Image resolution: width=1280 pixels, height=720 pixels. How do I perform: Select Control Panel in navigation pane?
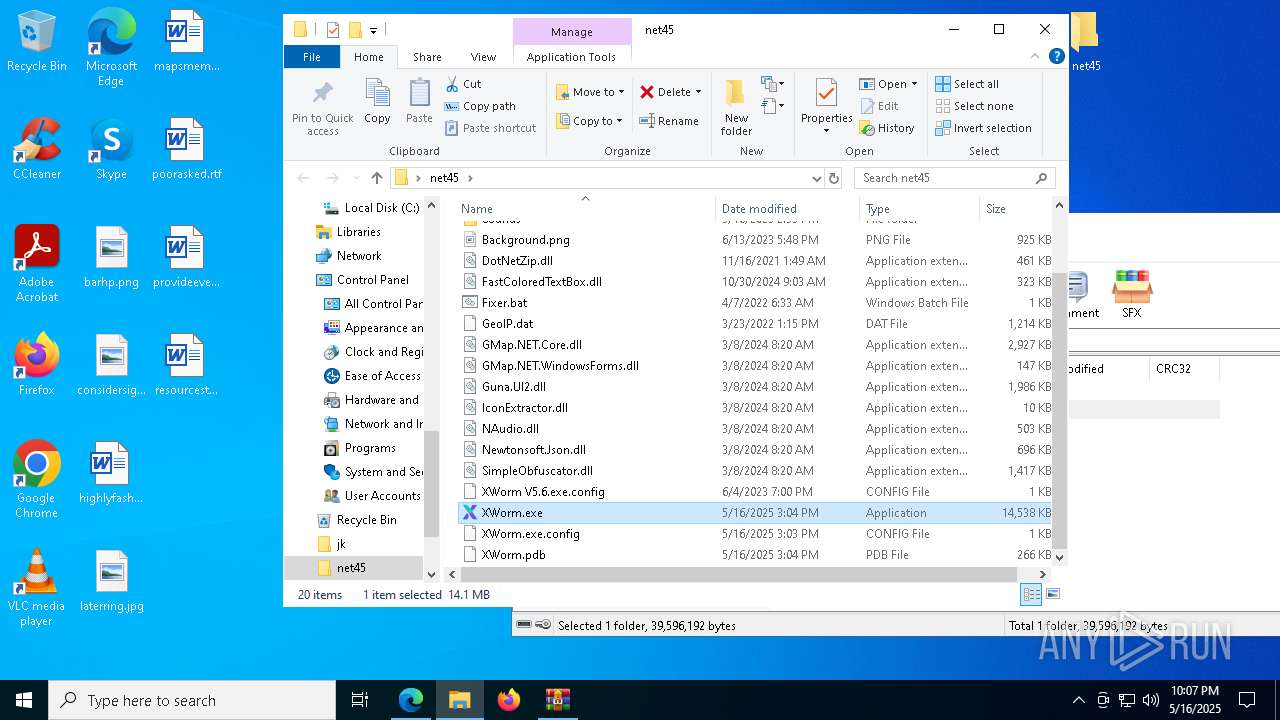point(363,280)
